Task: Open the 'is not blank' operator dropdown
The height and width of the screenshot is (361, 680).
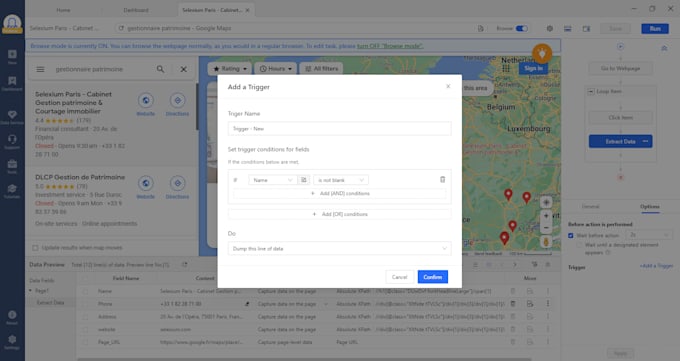Action: (341, 180)
